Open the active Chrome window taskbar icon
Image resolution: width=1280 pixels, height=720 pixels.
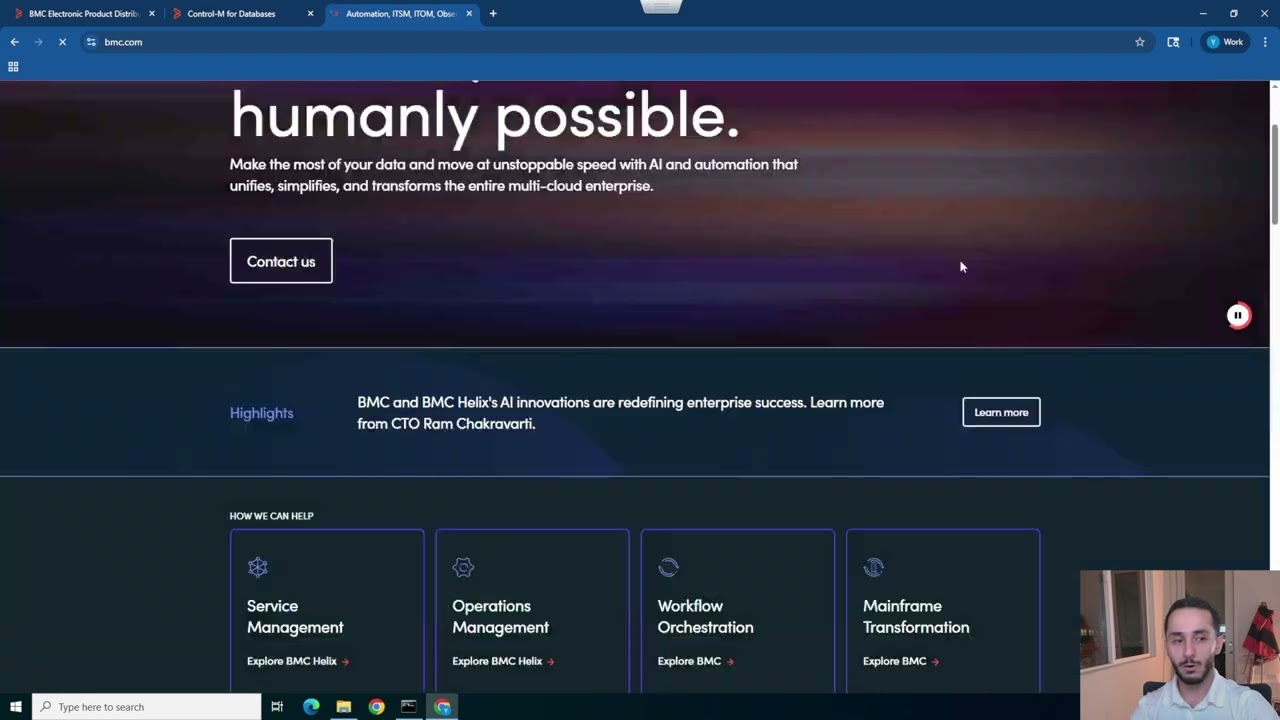442,707
